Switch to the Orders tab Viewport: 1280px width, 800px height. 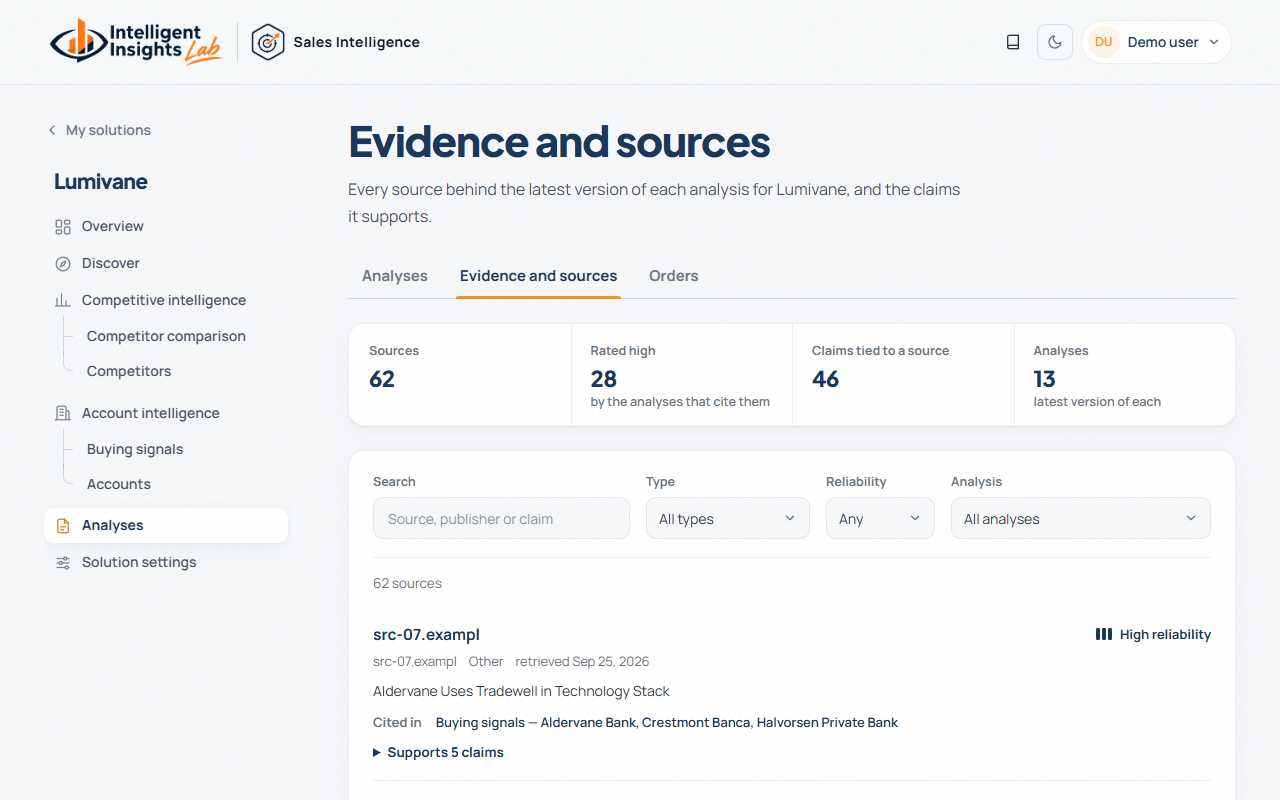674,276
